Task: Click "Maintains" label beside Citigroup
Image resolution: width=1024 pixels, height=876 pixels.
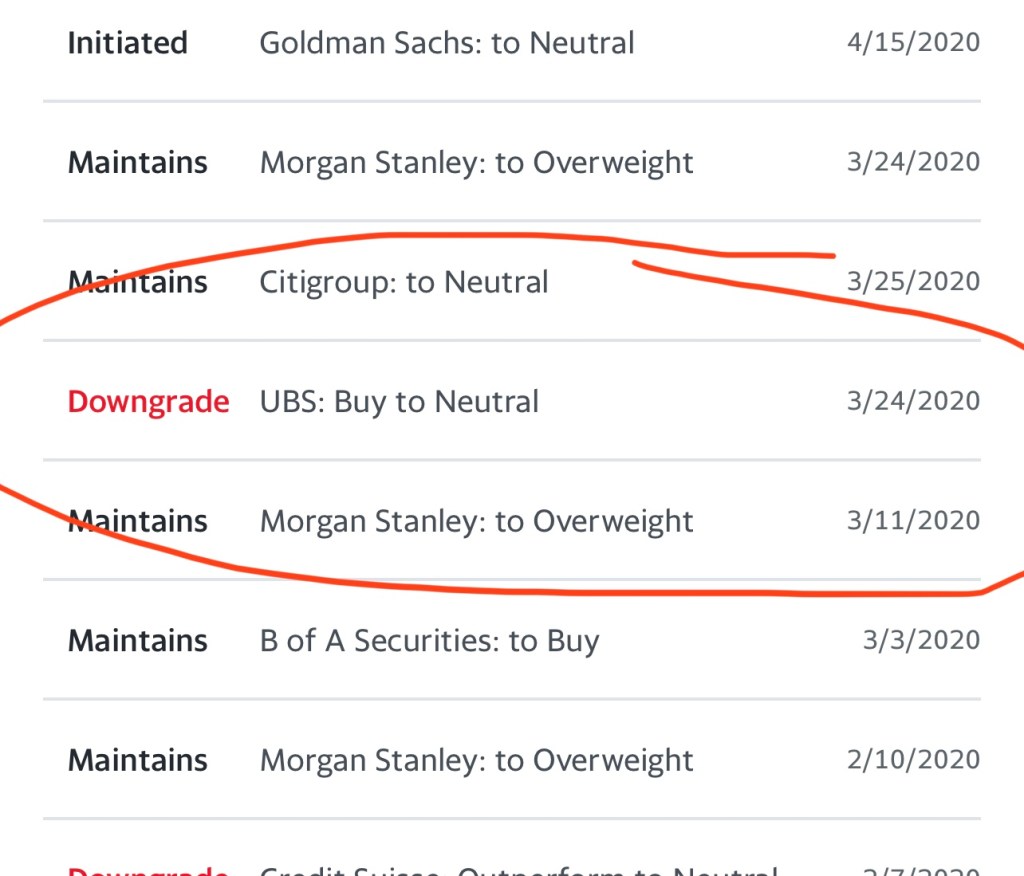Action: [x=137, y=282]
